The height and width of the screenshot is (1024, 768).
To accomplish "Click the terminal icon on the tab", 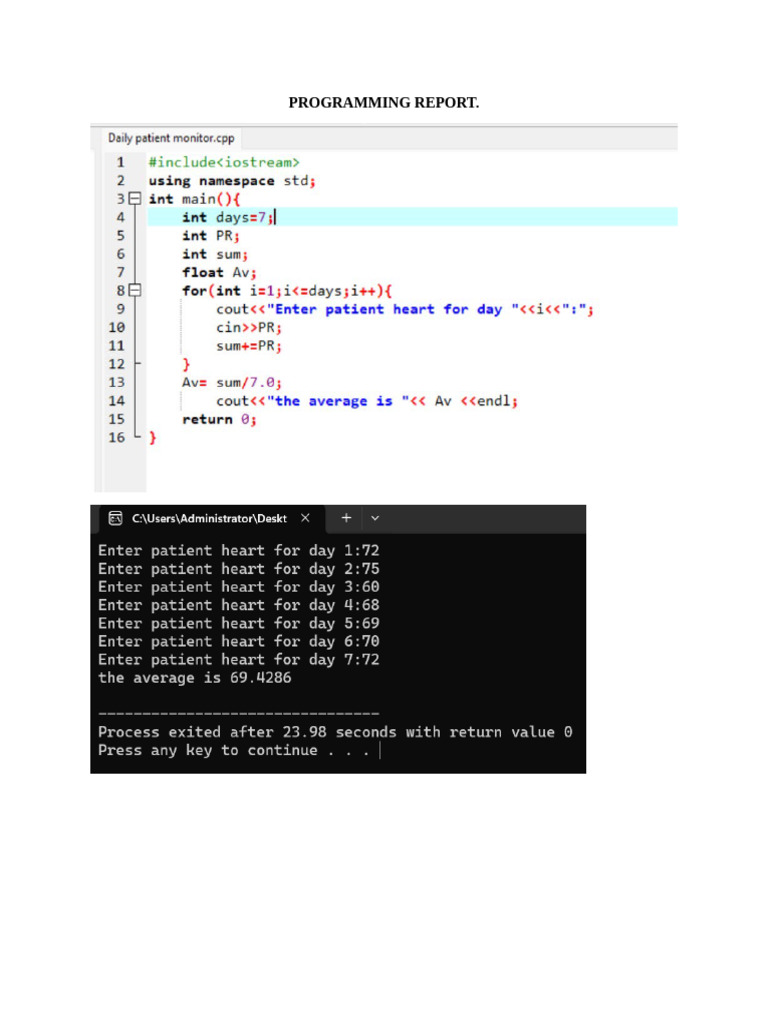I will click(116, 519).
